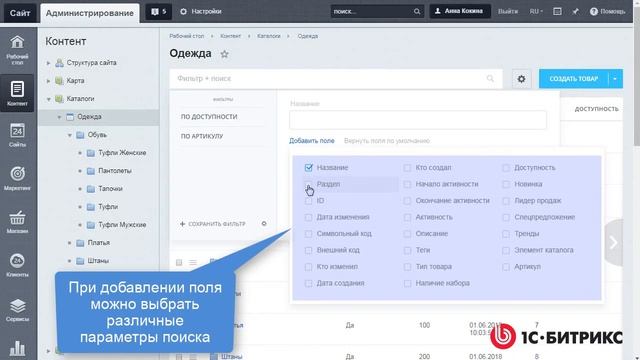This screenshot has height=360, width=640.
Task: Click Вернуть поля по умолчанию link
Action: pyautogui.click(x=387, y=140)
